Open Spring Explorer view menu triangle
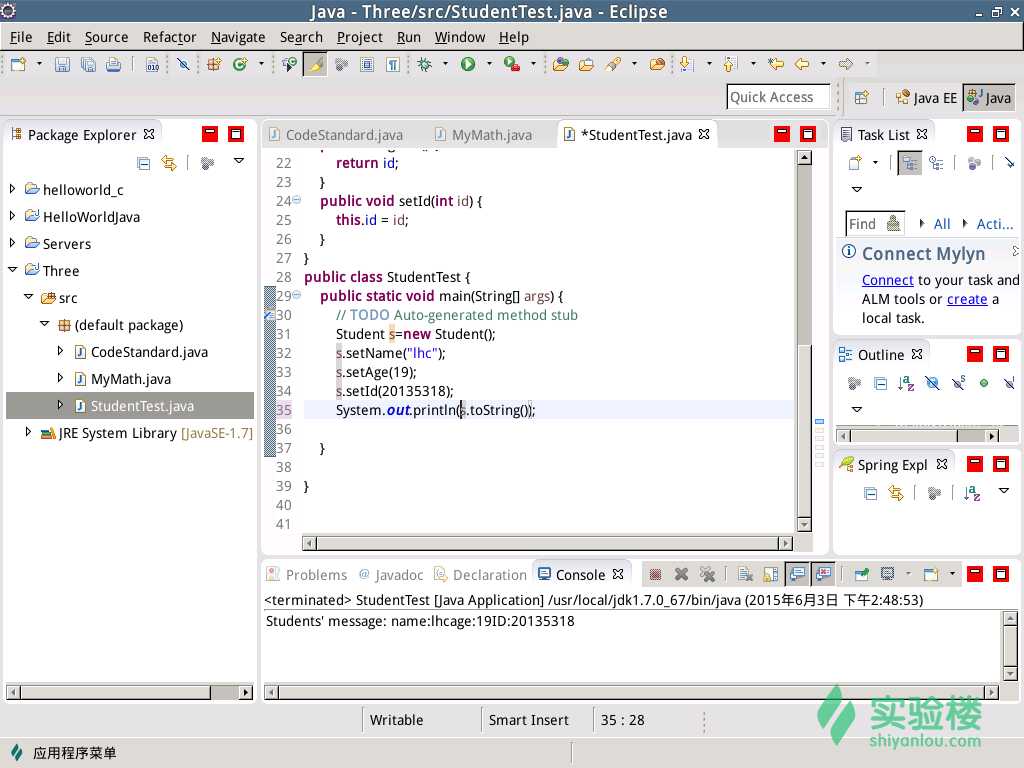The height and width of the screenshot is (768, 1024). click(1004, 490)
